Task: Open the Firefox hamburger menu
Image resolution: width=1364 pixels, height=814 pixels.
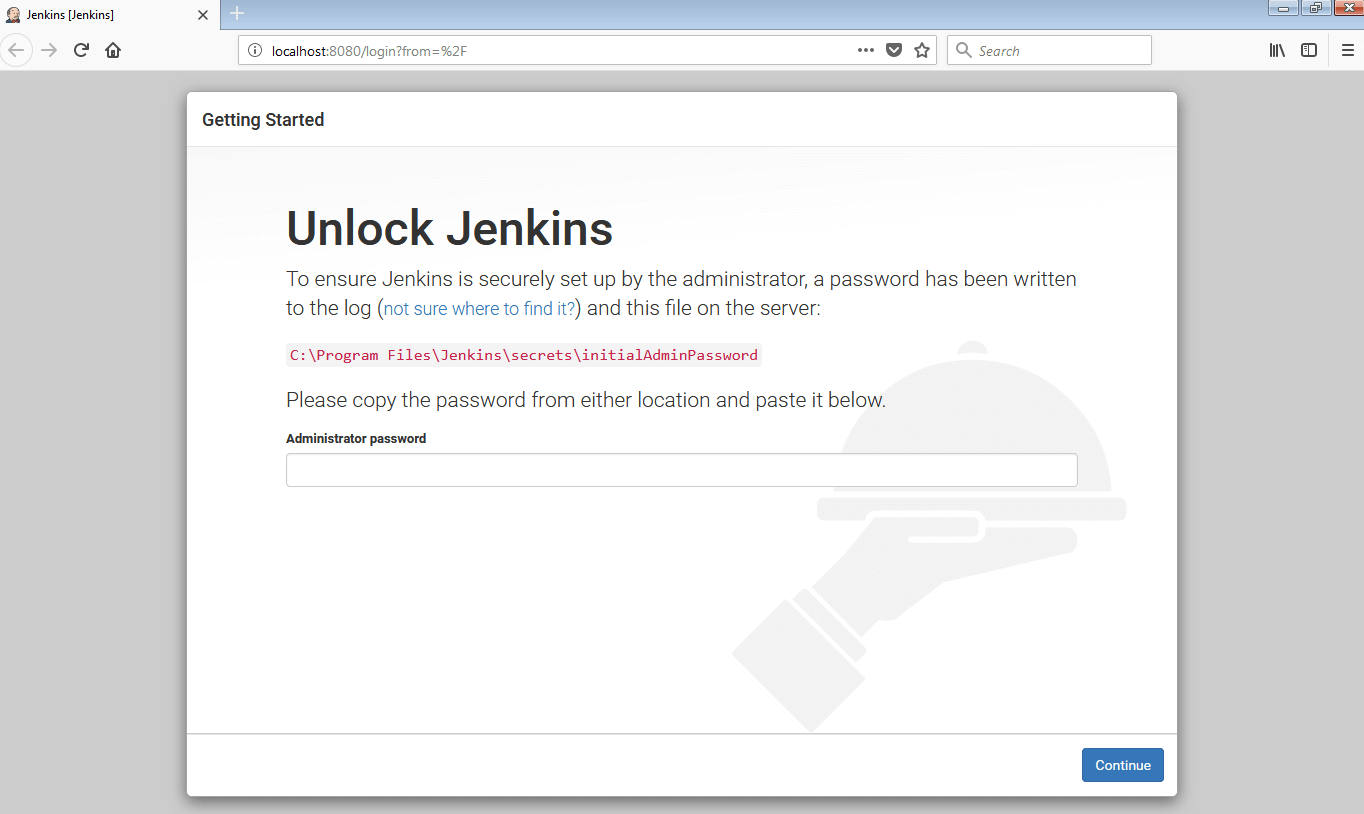Action: click(1347, 50)
